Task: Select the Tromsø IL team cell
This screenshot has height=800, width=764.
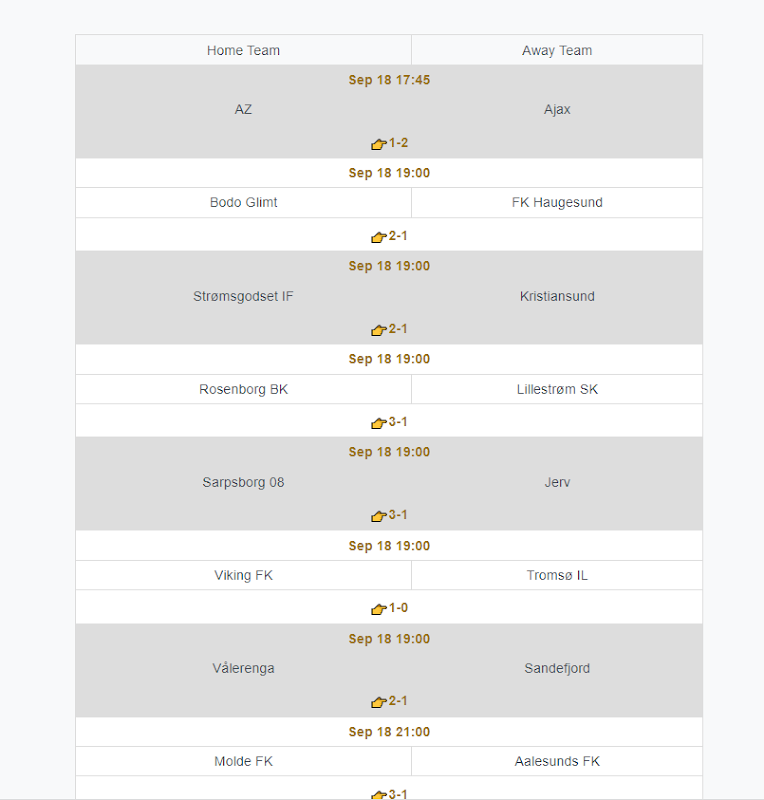Action: click(x=557, y=576)
